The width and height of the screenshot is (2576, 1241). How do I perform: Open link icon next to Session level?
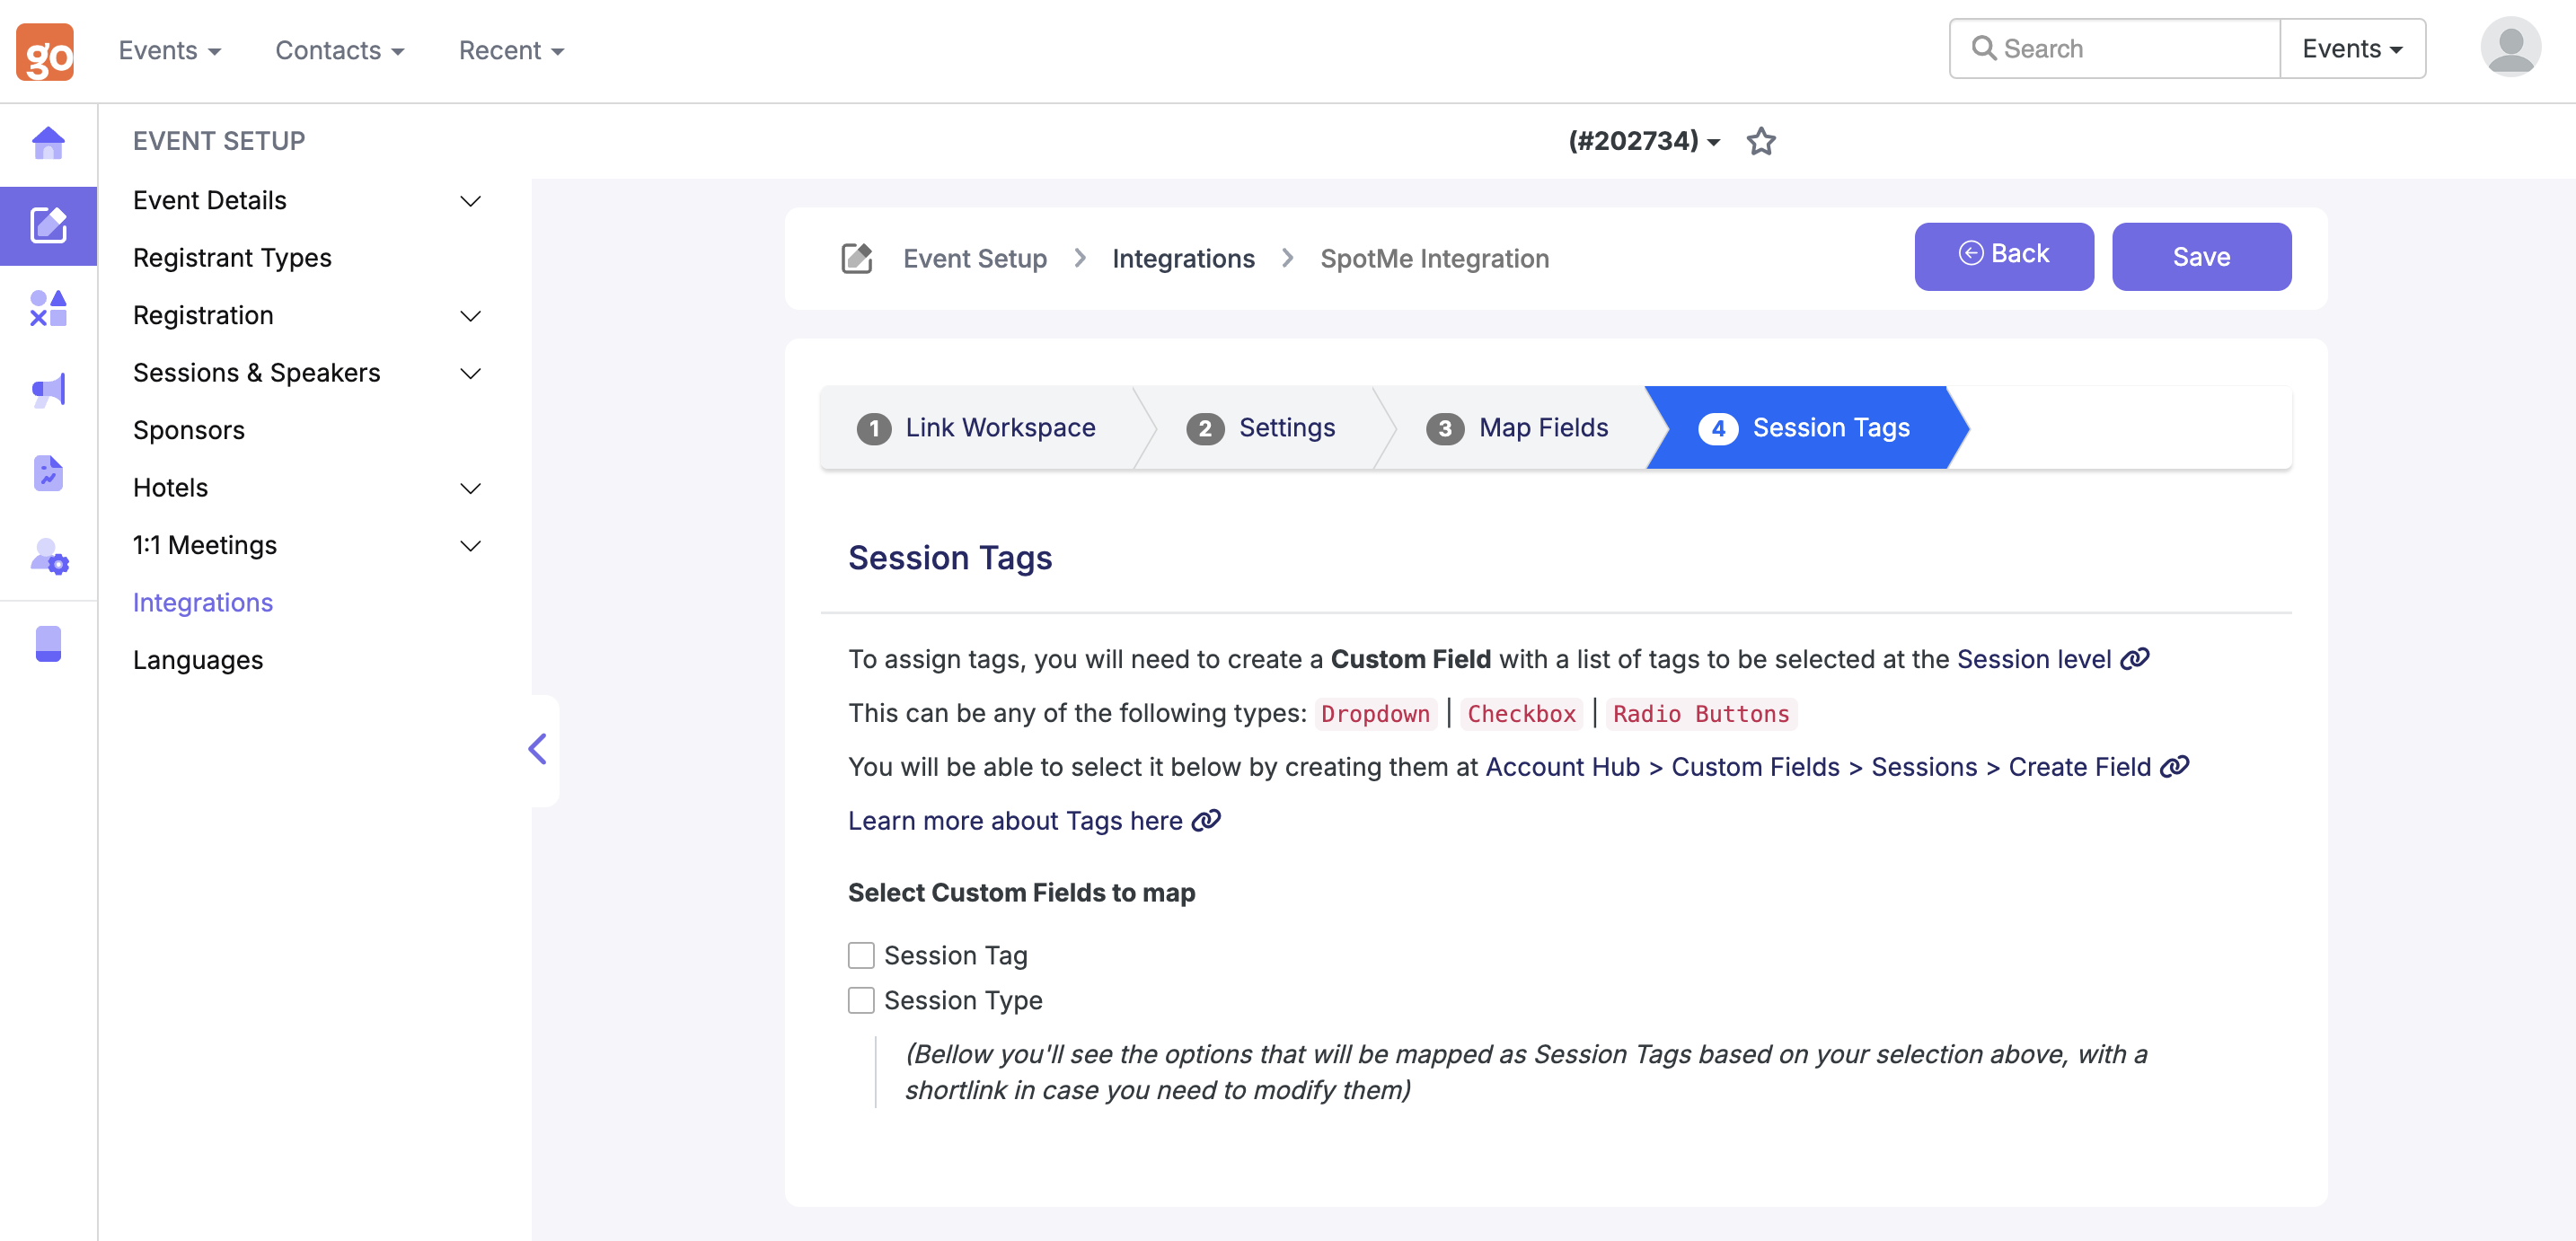pos(2135,659)
